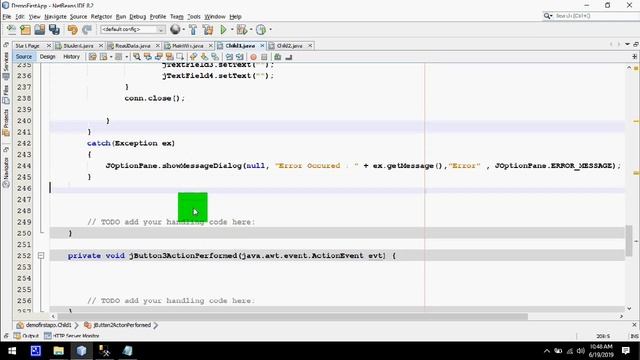Screen dimensions: 640x360
Task: Click the Save All toolbar icon
Action: coord(54,29)
